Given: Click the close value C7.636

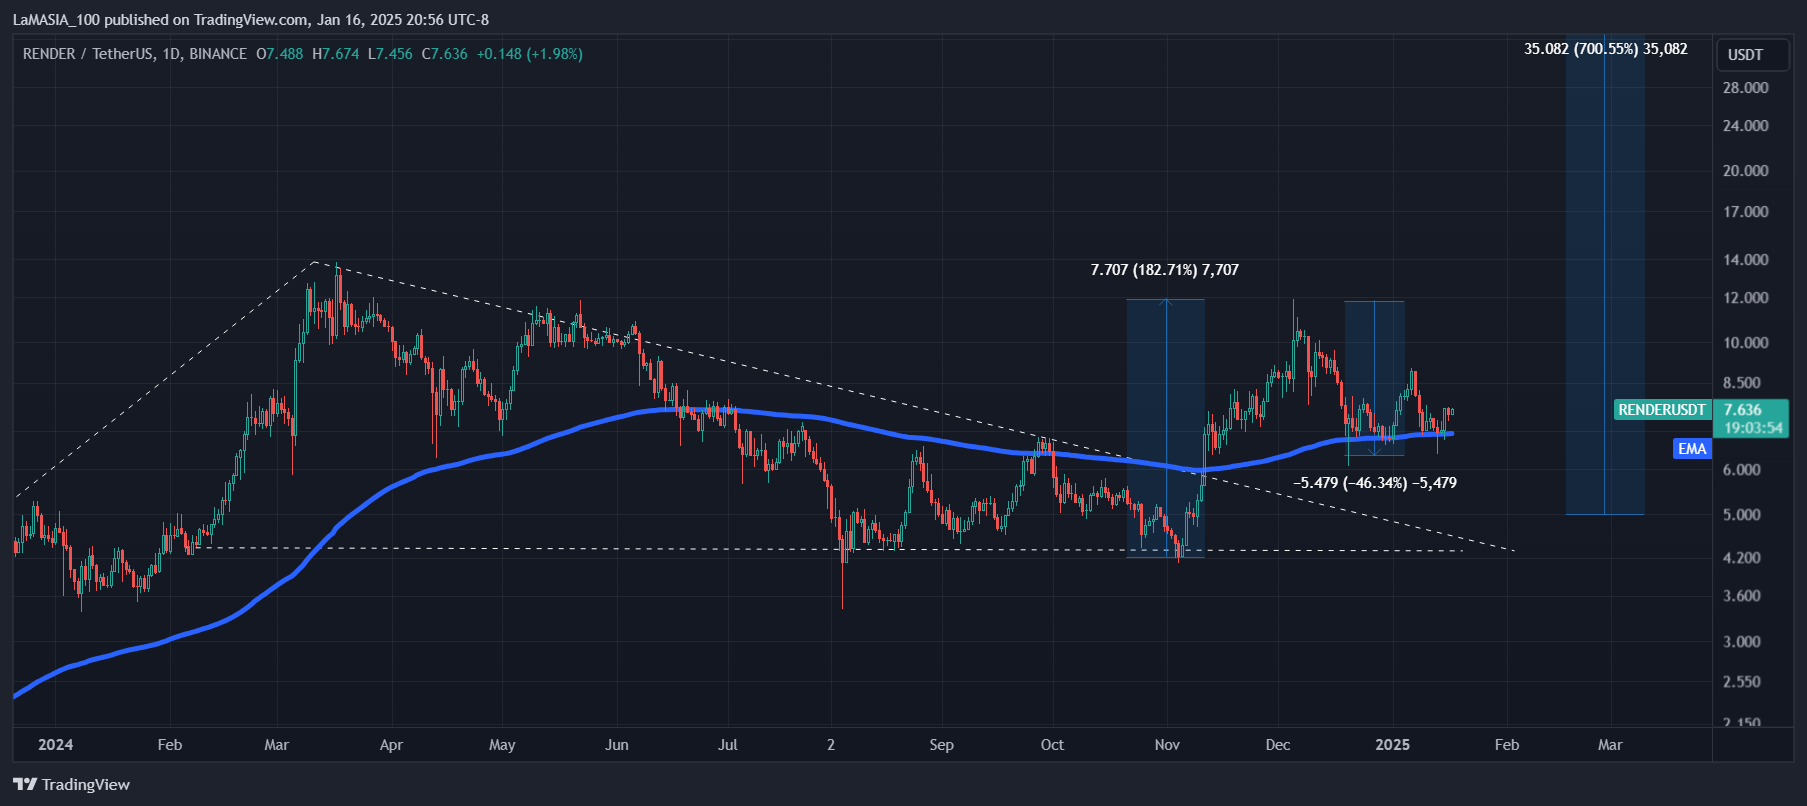Looking at the screenshot, I should pos(445,54).
